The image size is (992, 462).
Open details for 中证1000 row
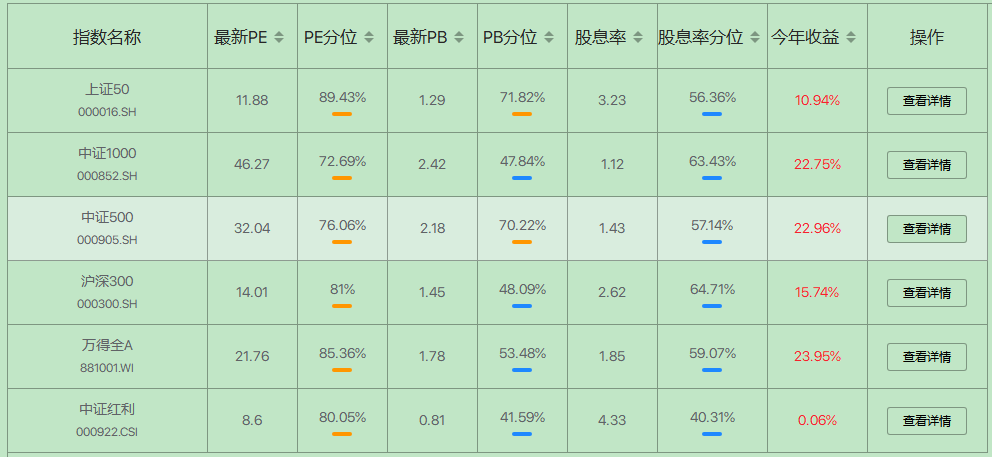pyautogui.click(x=926, y=165)
